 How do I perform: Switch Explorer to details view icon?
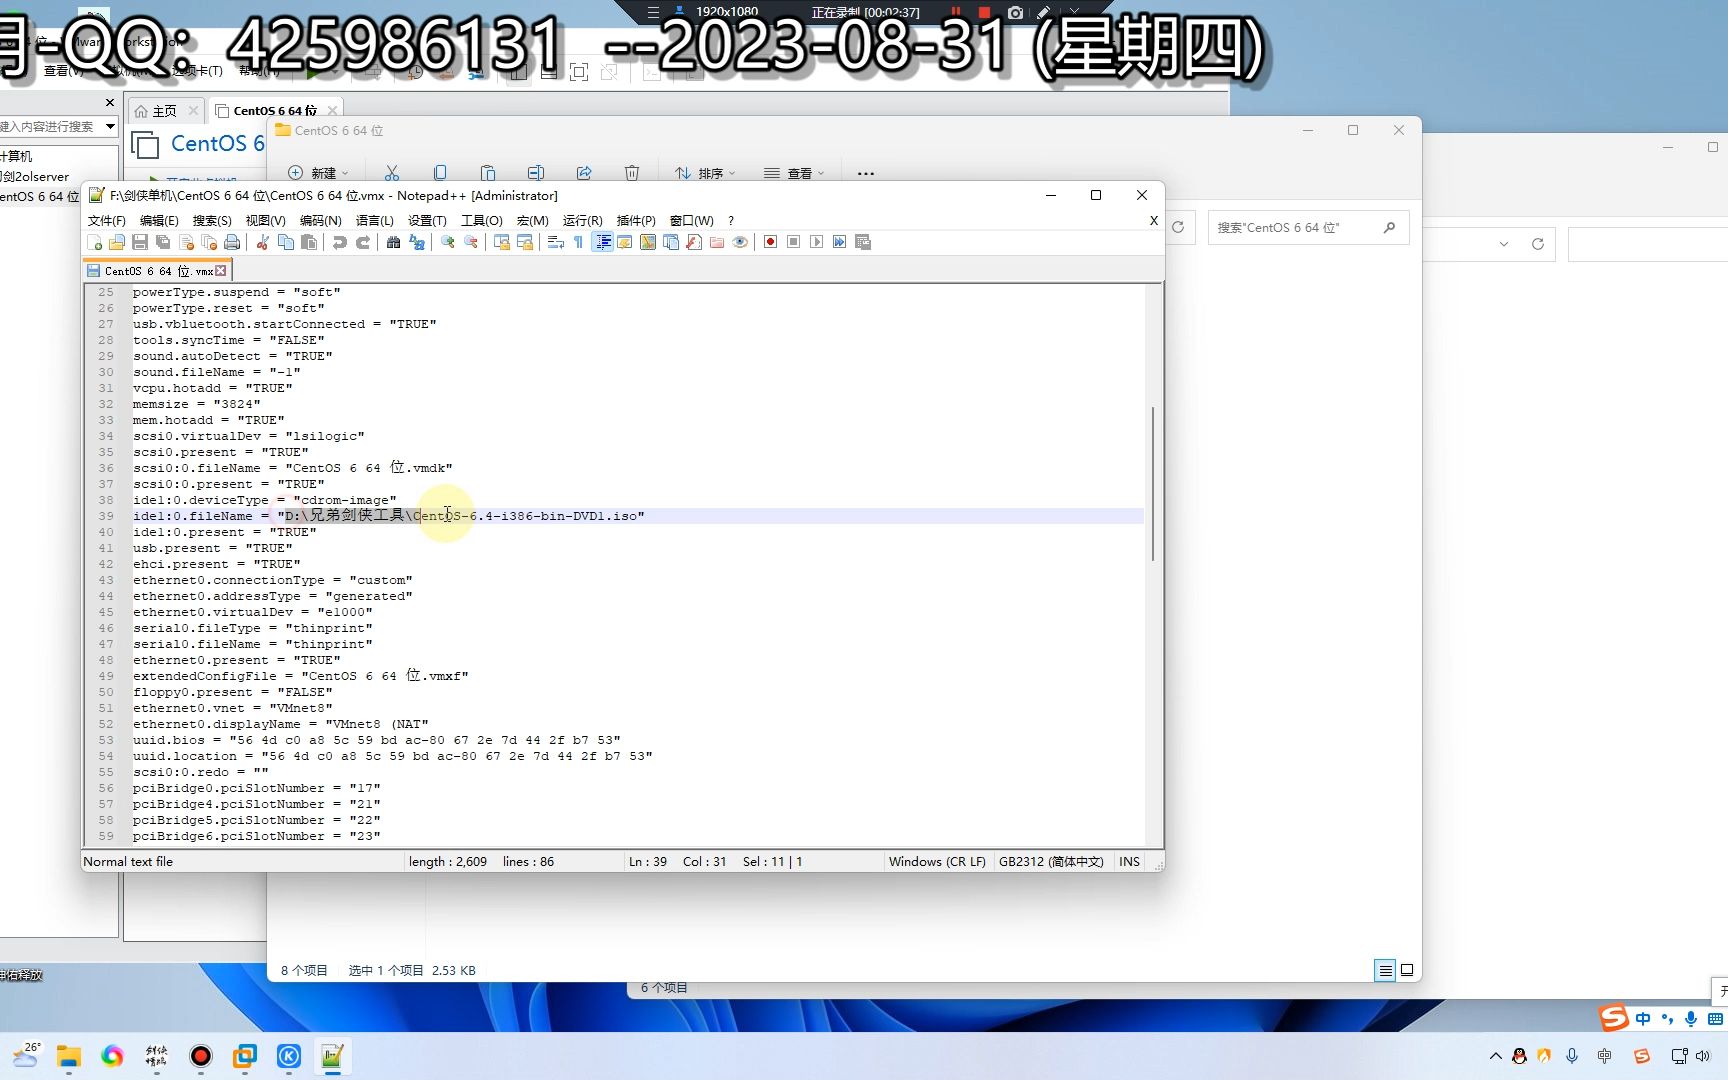point(1385,970)
